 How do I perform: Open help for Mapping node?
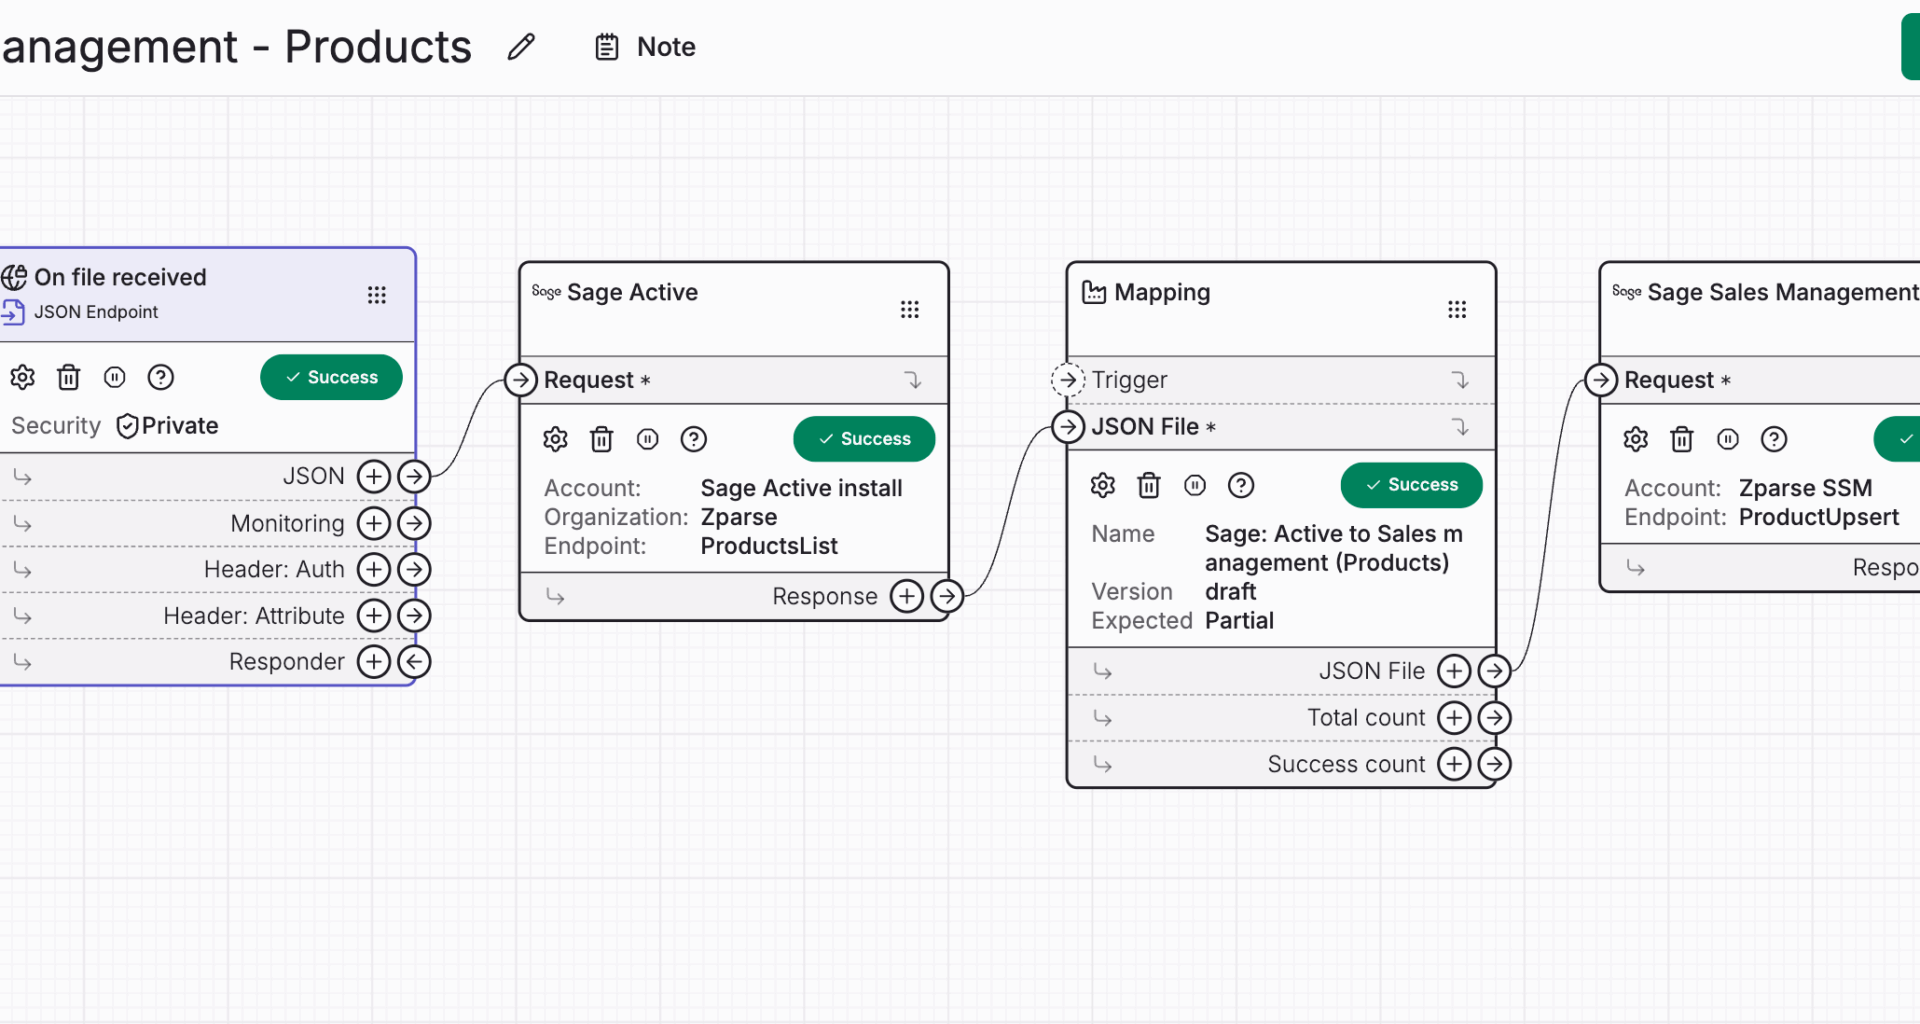[x=1241, y=485]
